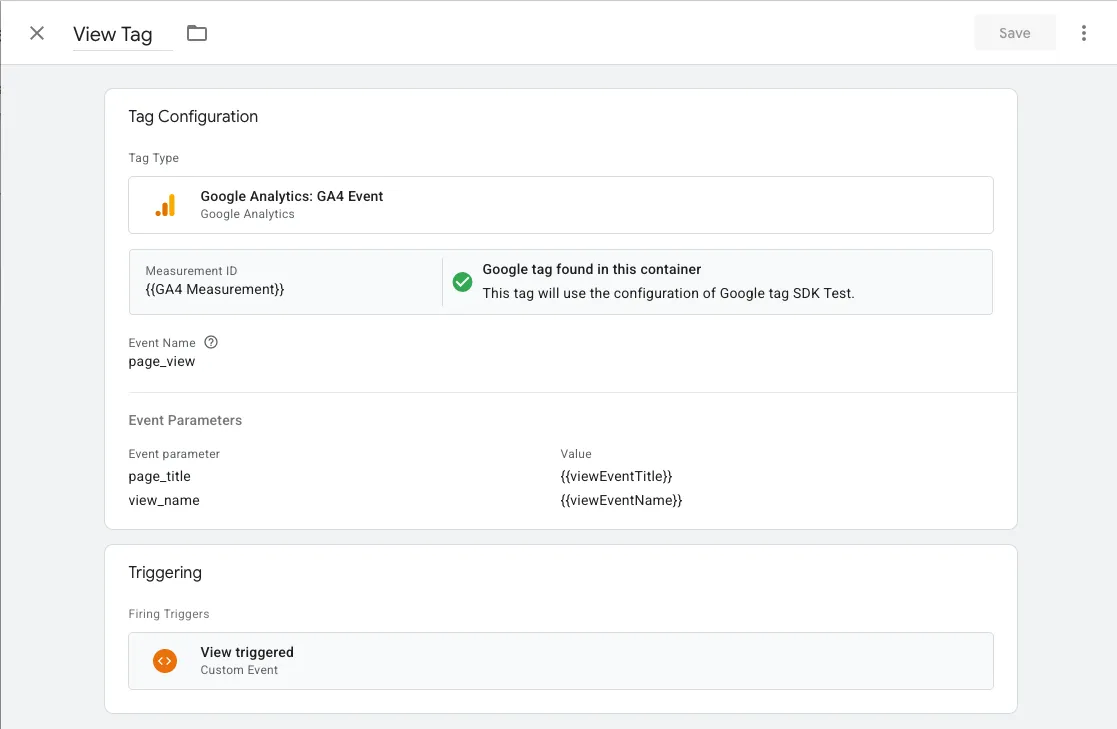
Task: Click the page_view event name value
Action: pyautogui.click(x=162, y=361)
